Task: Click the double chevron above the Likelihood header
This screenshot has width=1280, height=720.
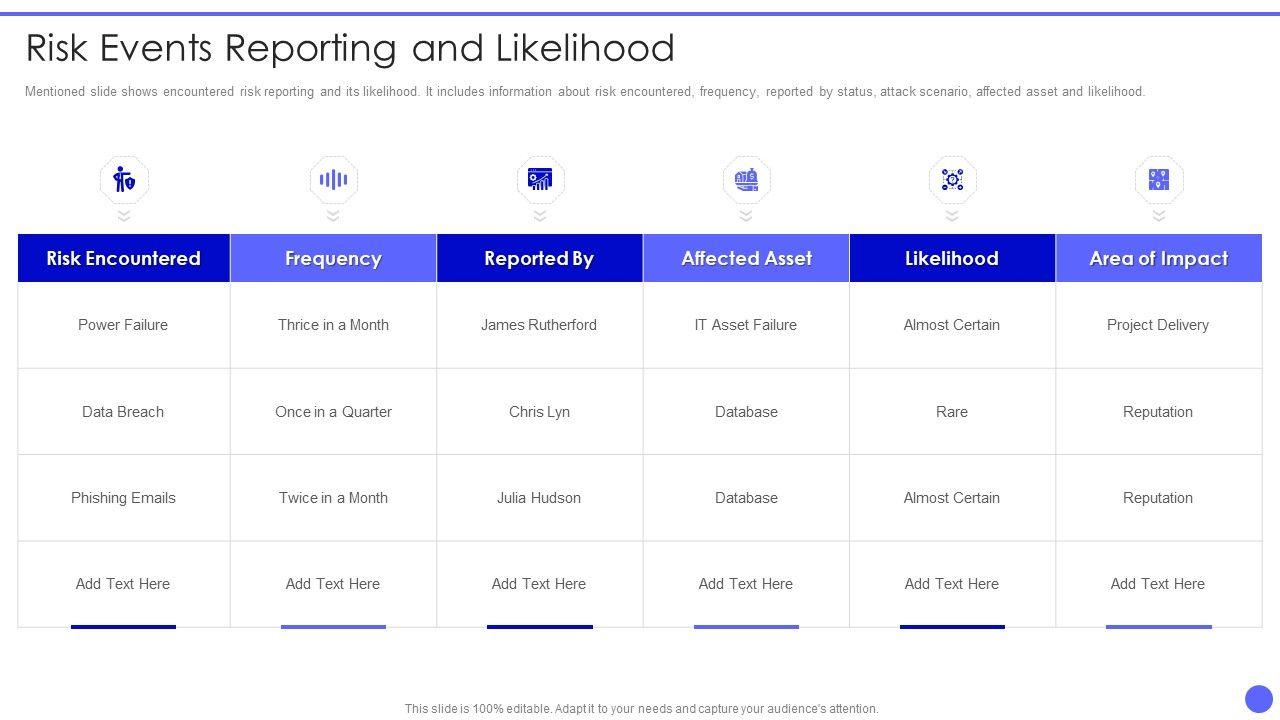Action: tap(952, 216)
